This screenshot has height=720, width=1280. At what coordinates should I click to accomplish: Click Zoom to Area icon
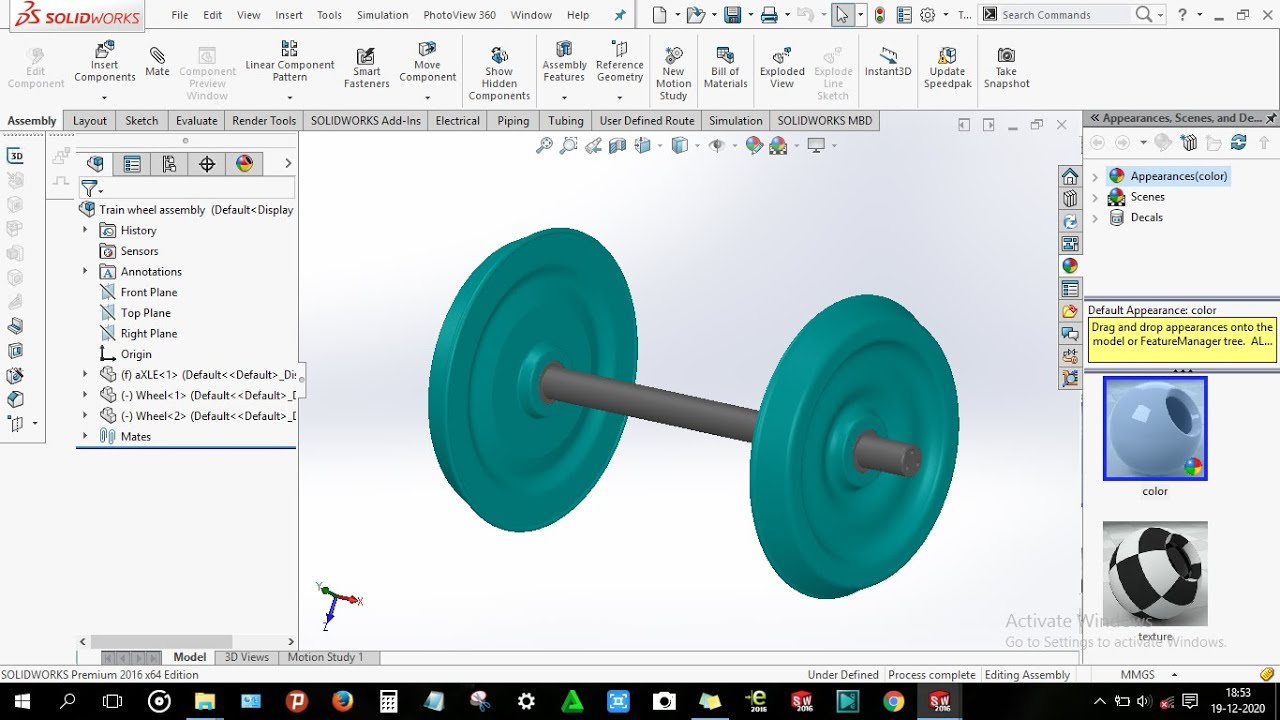point(569,146)
